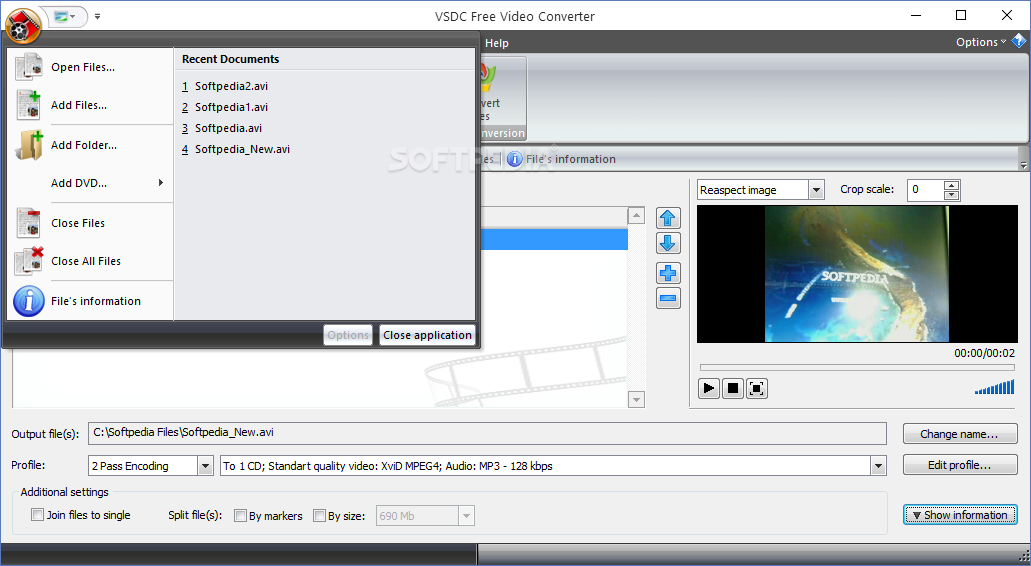The width and height of the screenshot is (1031, 566).
Task: Move selected file down with arrow icon
Action: point(668,243)
